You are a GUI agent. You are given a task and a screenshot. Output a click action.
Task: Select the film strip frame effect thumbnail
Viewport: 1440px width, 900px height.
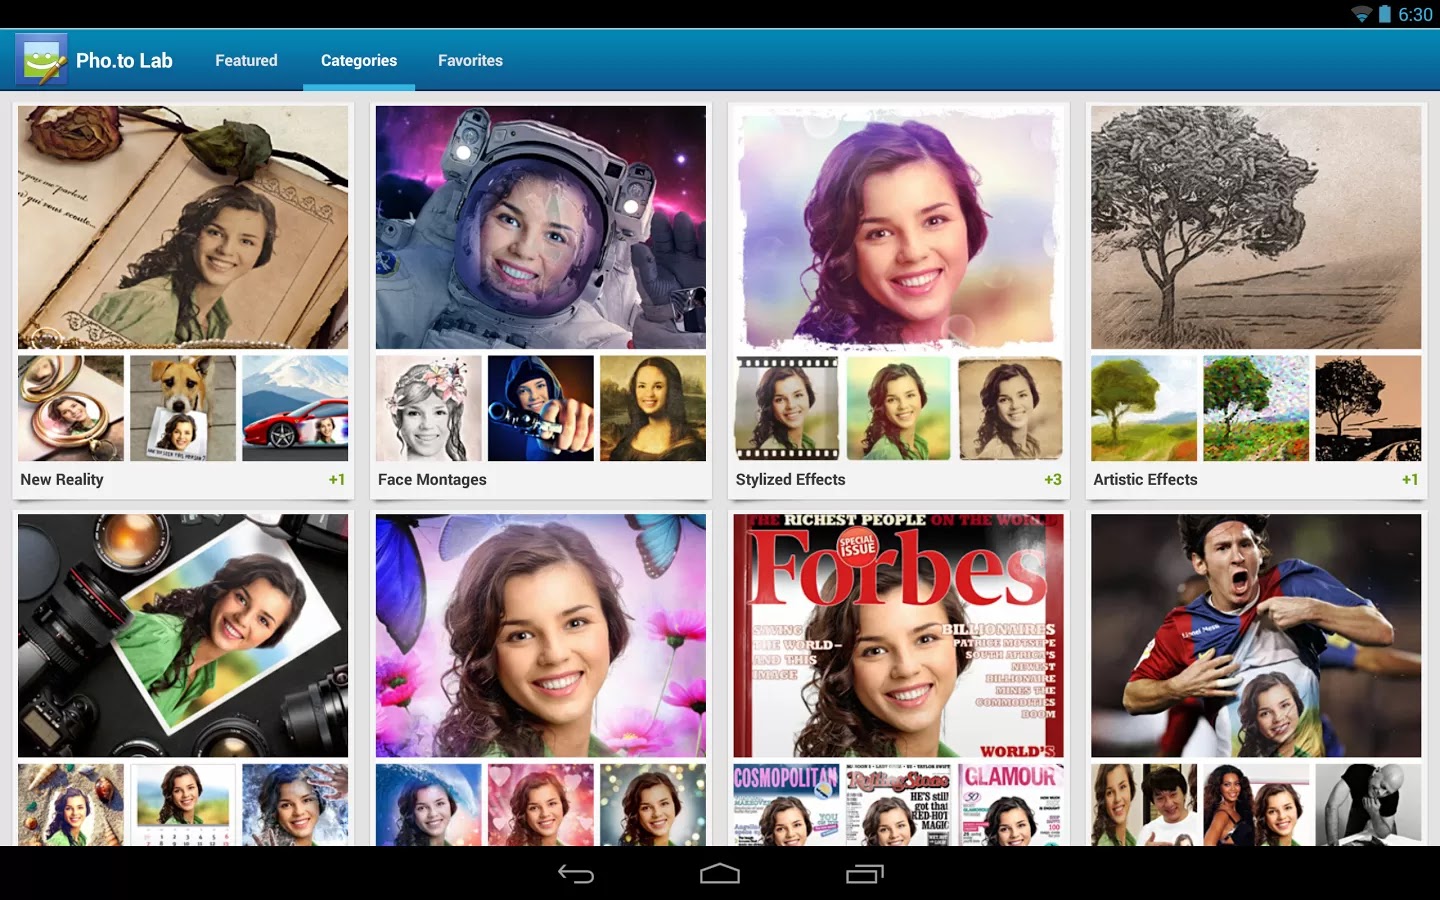787,408
